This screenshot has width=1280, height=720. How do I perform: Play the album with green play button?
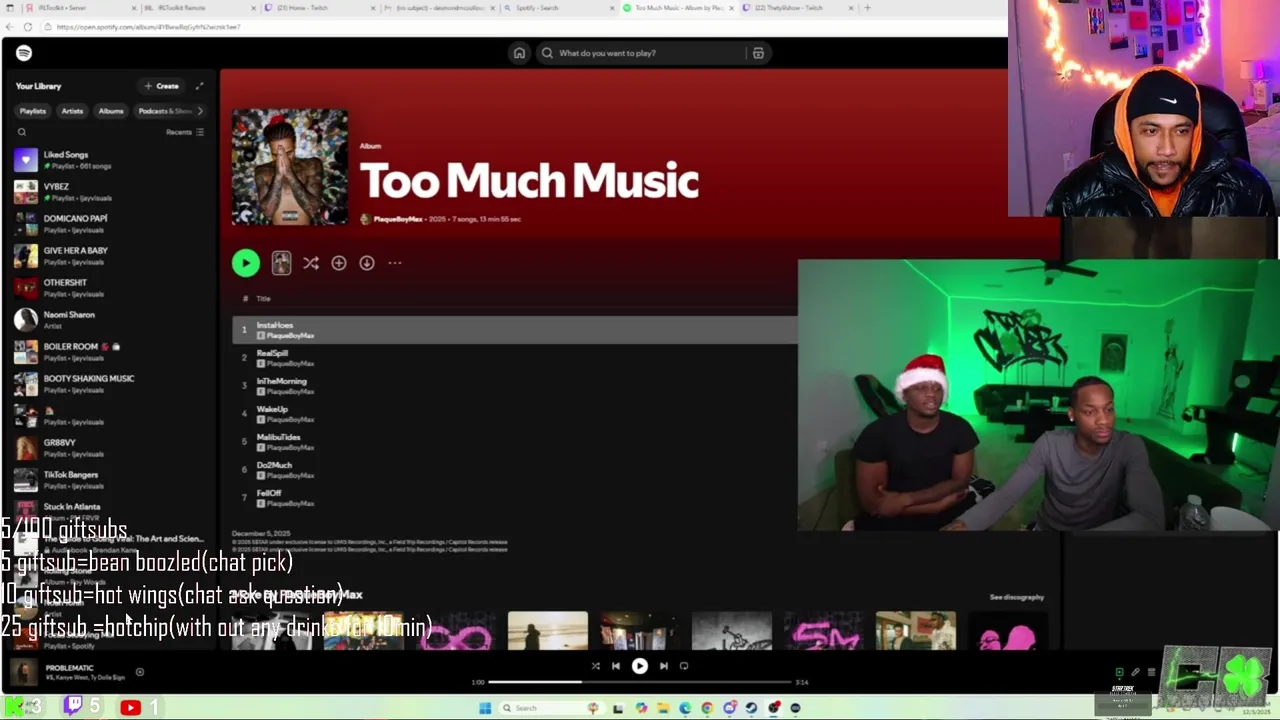[x=245, y=263]
